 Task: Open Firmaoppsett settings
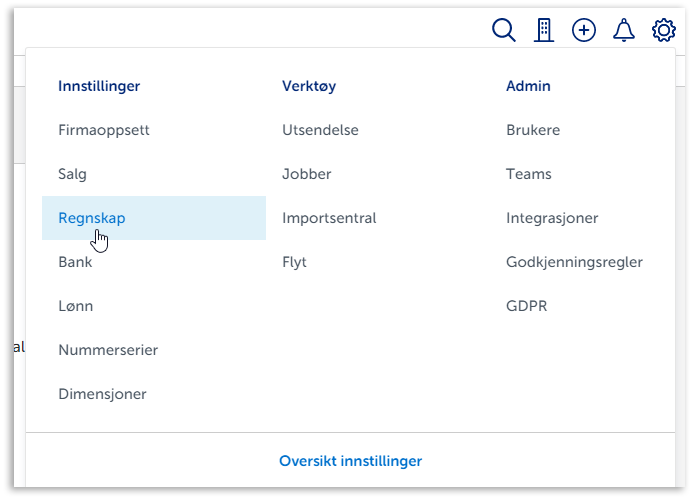[104, 130]
